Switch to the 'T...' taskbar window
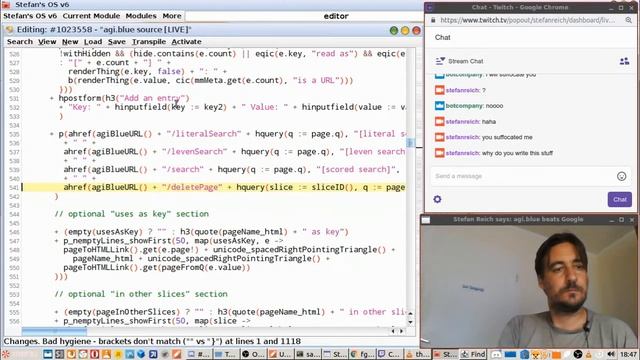 click(225, 354)
